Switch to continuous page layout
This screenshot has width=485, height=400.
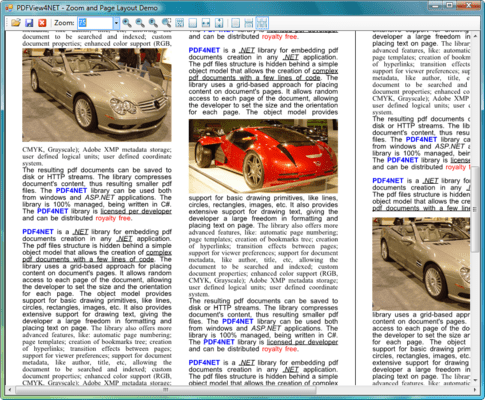click(x=249, y=23)
